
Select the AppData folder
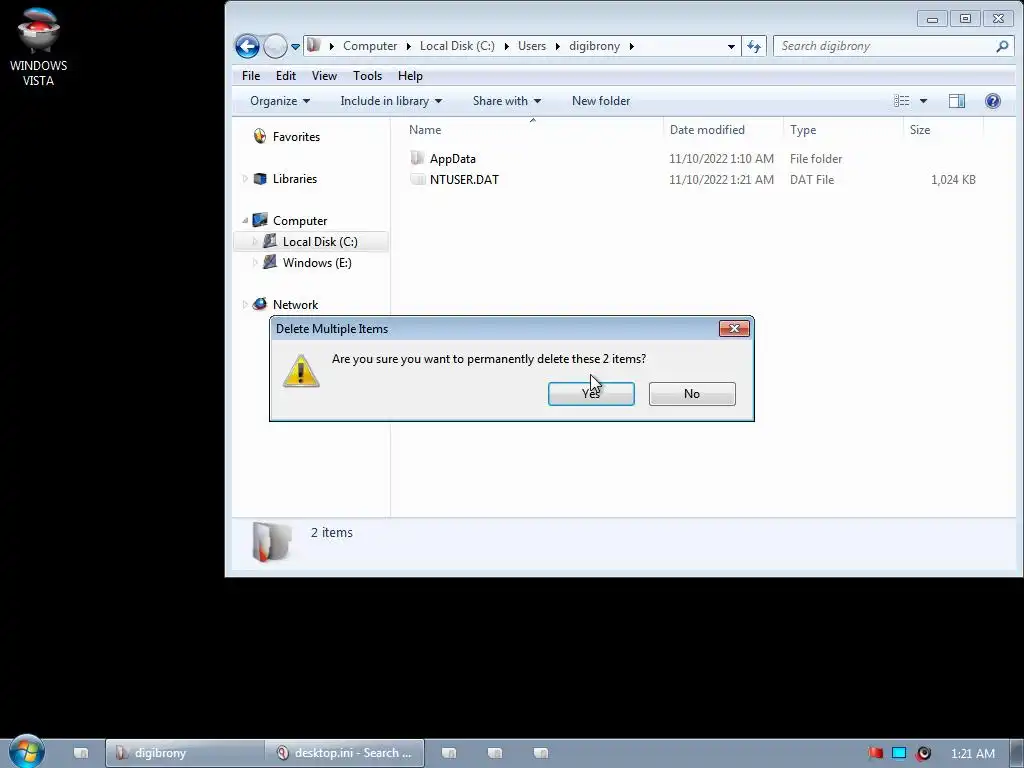(453, 159)
